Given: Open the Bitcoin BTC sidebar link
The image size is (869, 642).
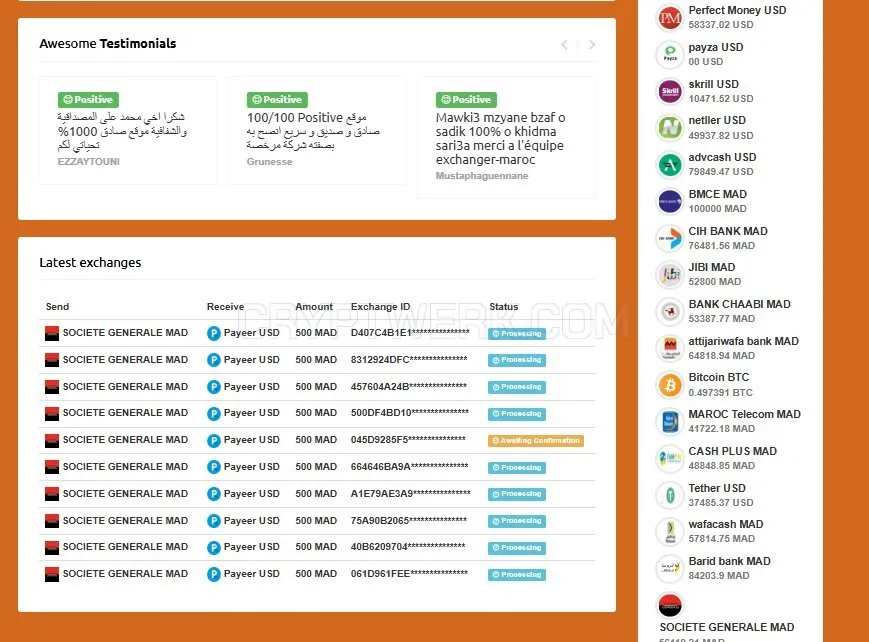Looking at the screenshot, I should click(718, 378).
